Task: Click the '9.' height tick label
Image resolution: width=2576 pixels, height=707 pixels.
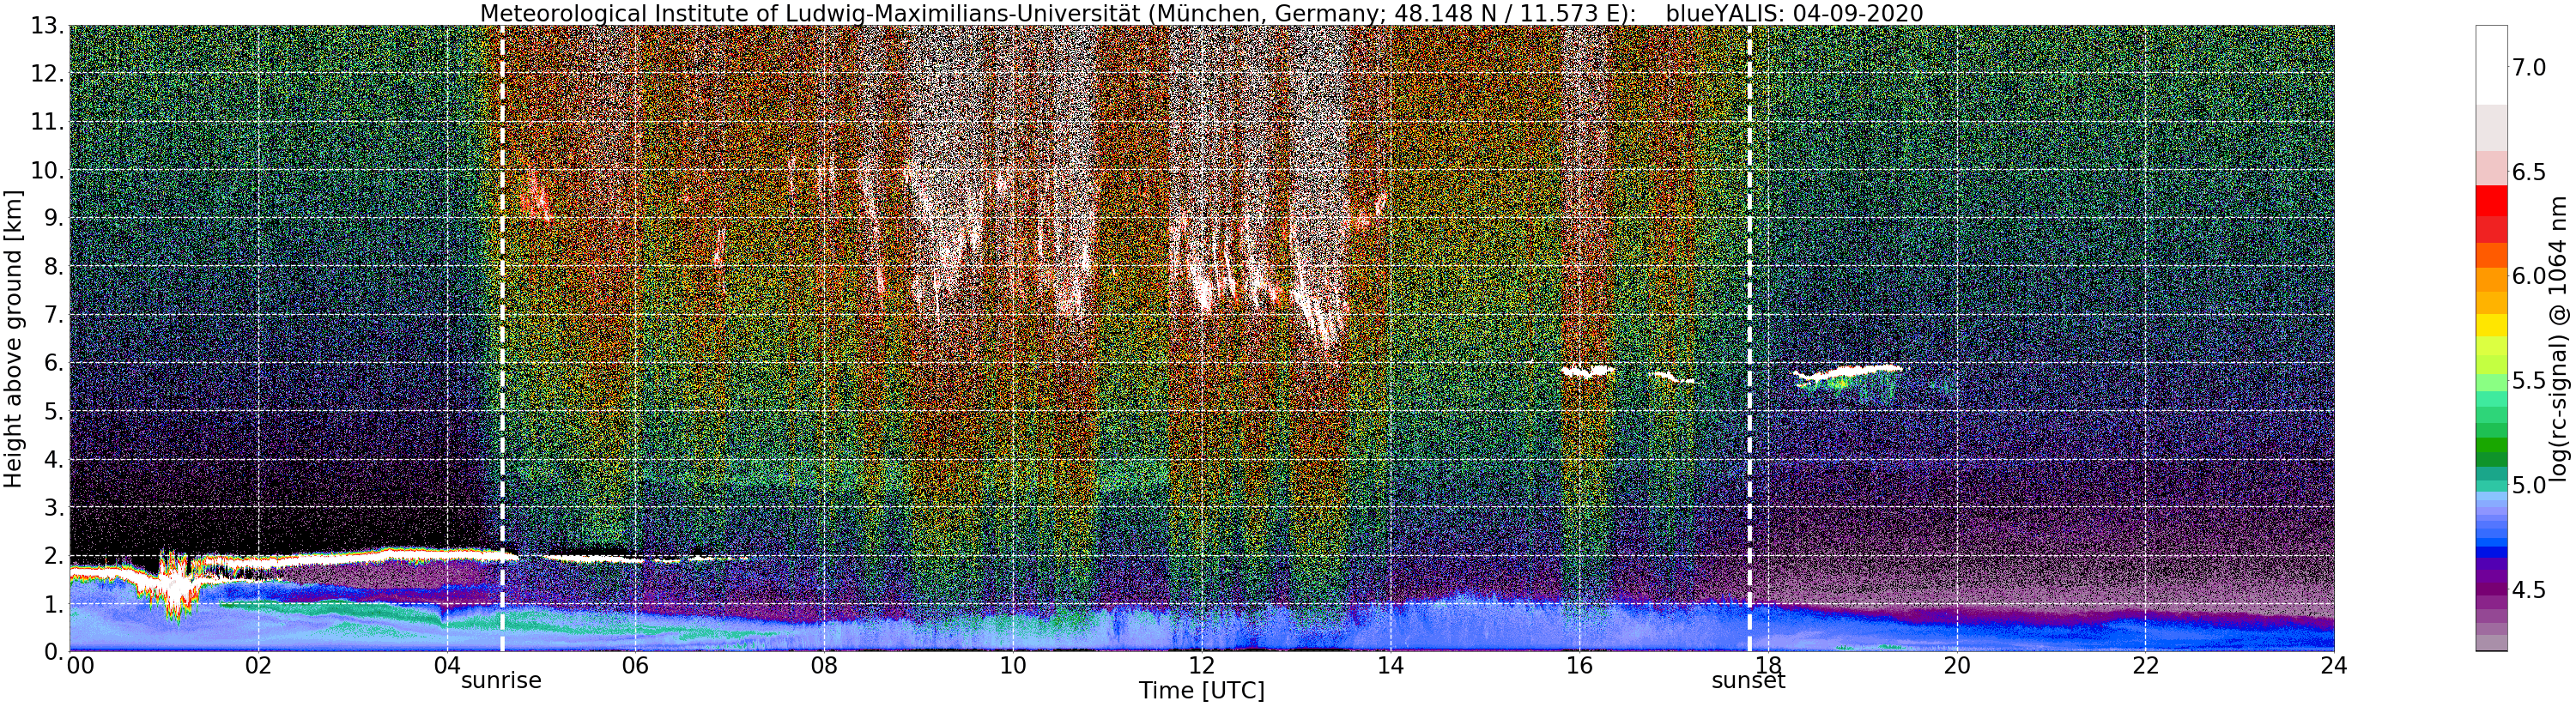Action: pos(53,218)
